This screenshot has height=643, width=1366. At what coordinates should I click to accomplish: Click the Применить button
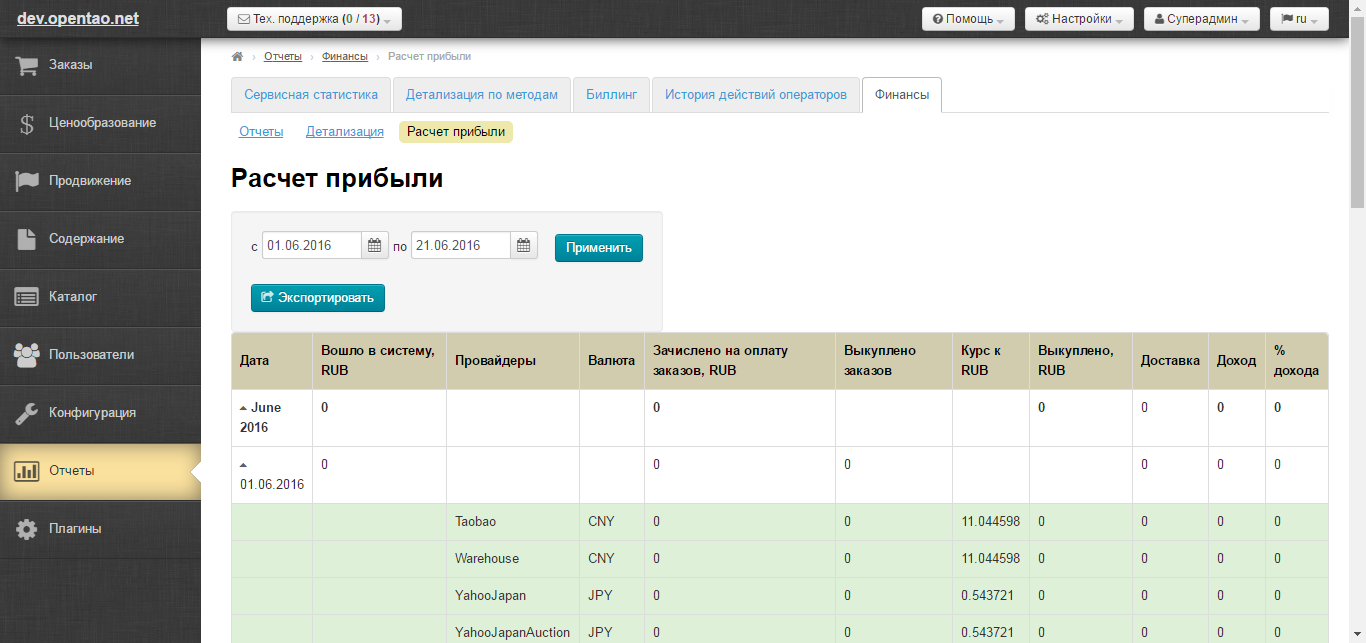[599, 248]
